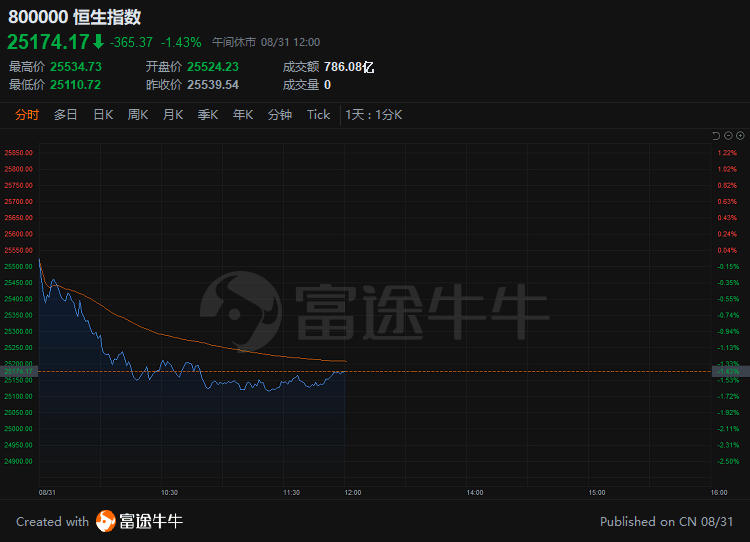Image resolution: width=750 pixels, height=542 pixels.
Task: Click the Created with label
Action: (x=53, y=521)
